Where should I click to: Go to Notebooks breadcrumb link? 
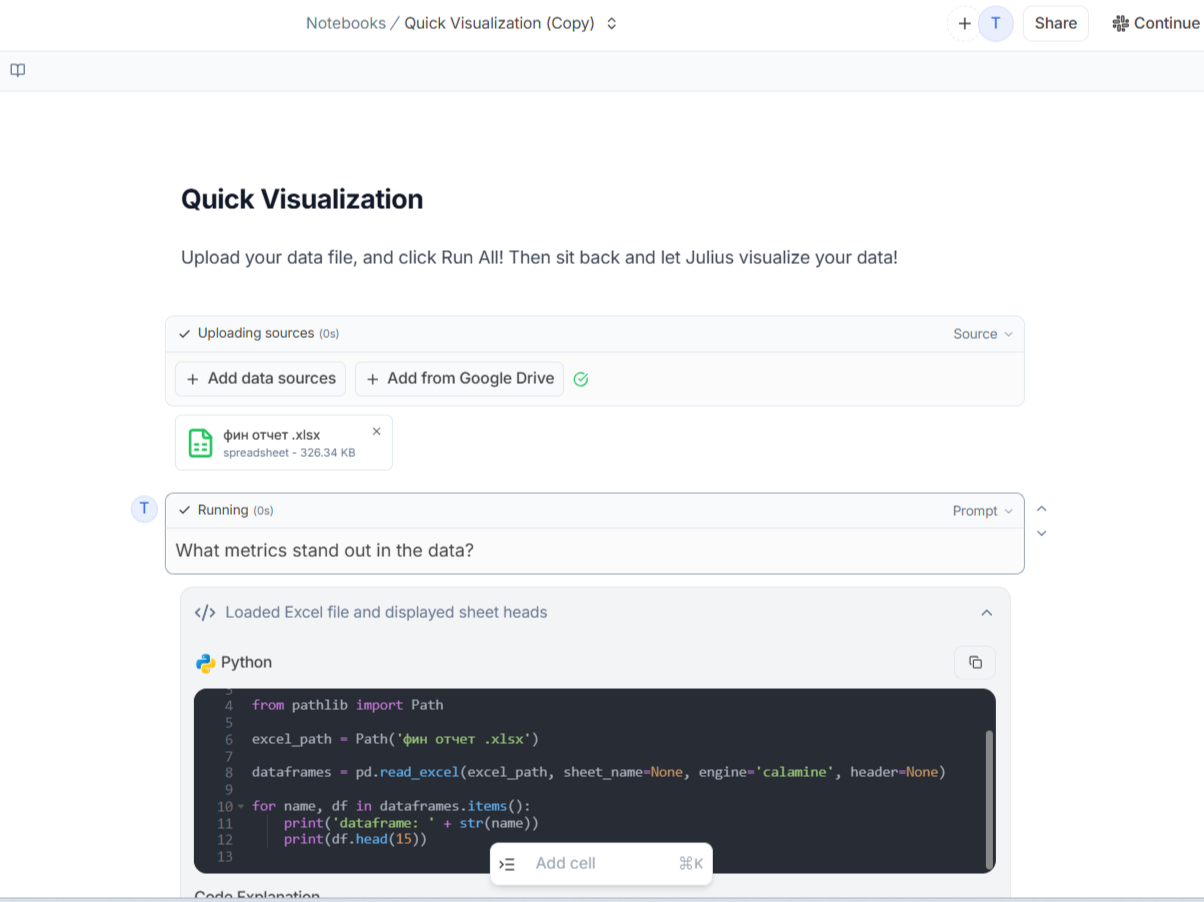coord(345,23)
